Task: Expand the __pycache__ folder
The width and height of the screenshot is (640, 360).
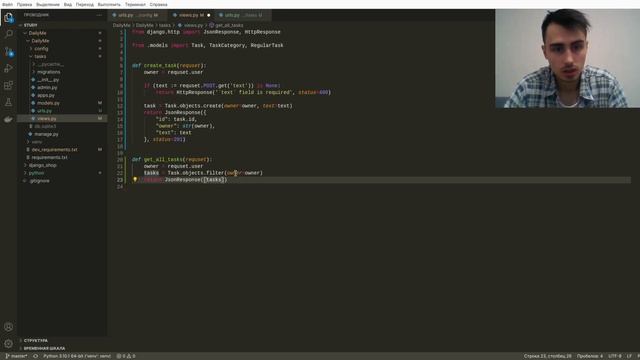Action: pyautogui.click(x=50, y=64)
